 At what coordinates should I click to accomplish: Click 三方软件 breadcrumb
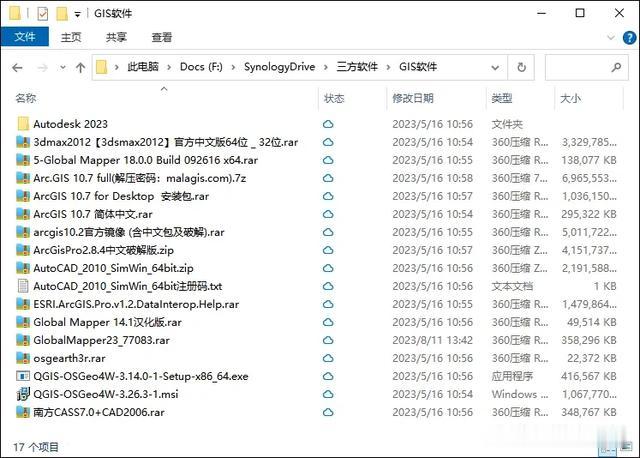357,67
